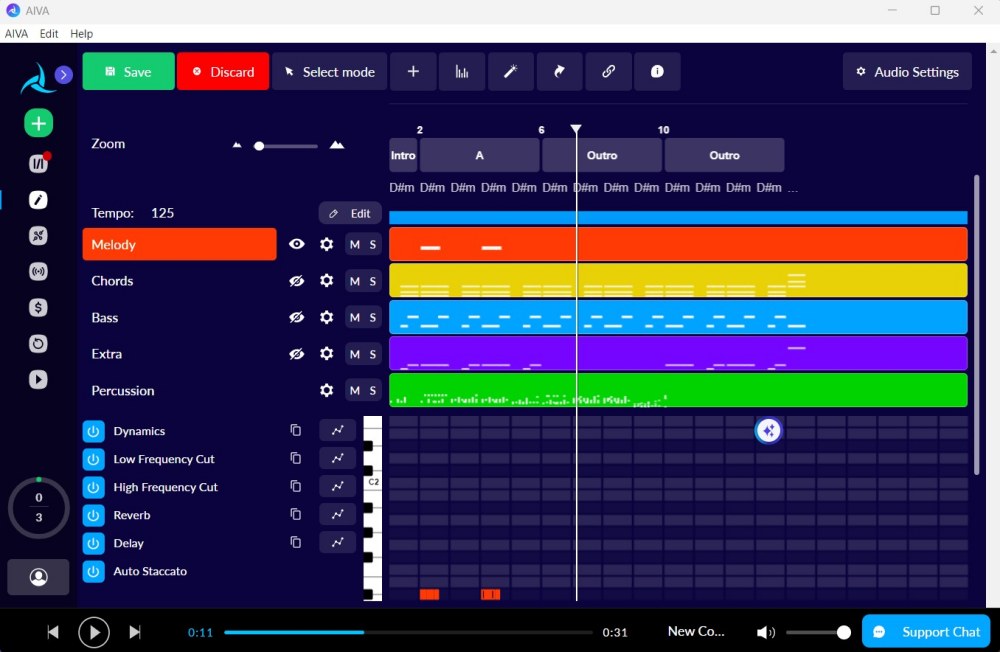Screen dimensions: 1000x652
Task: Mute audio with the speaker icon
Action: (x=765, y=632)
